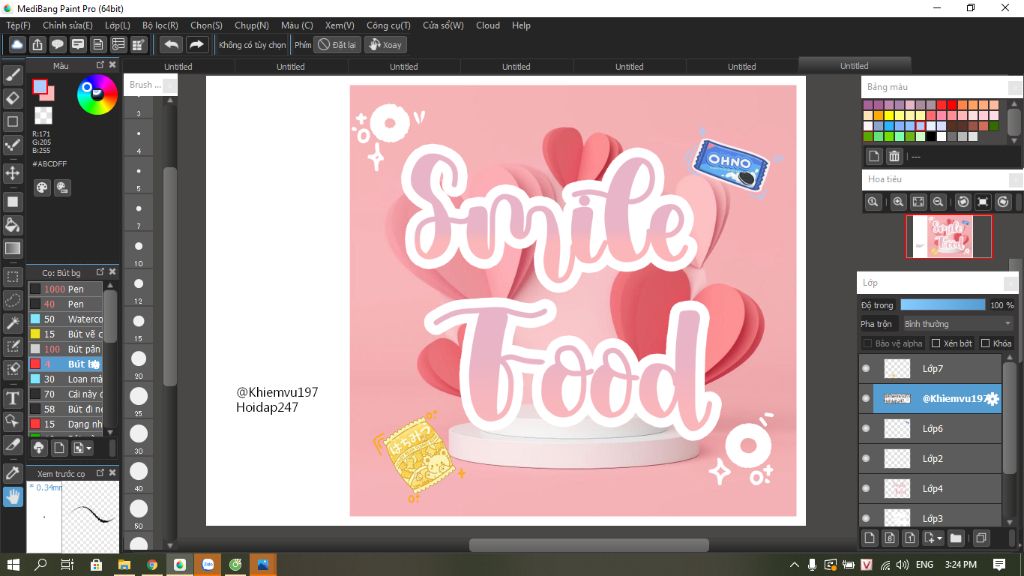Viewport: 1024px width, 576px height.
Task: Hide layer Lớp7
Action: [x=866, y=368]
